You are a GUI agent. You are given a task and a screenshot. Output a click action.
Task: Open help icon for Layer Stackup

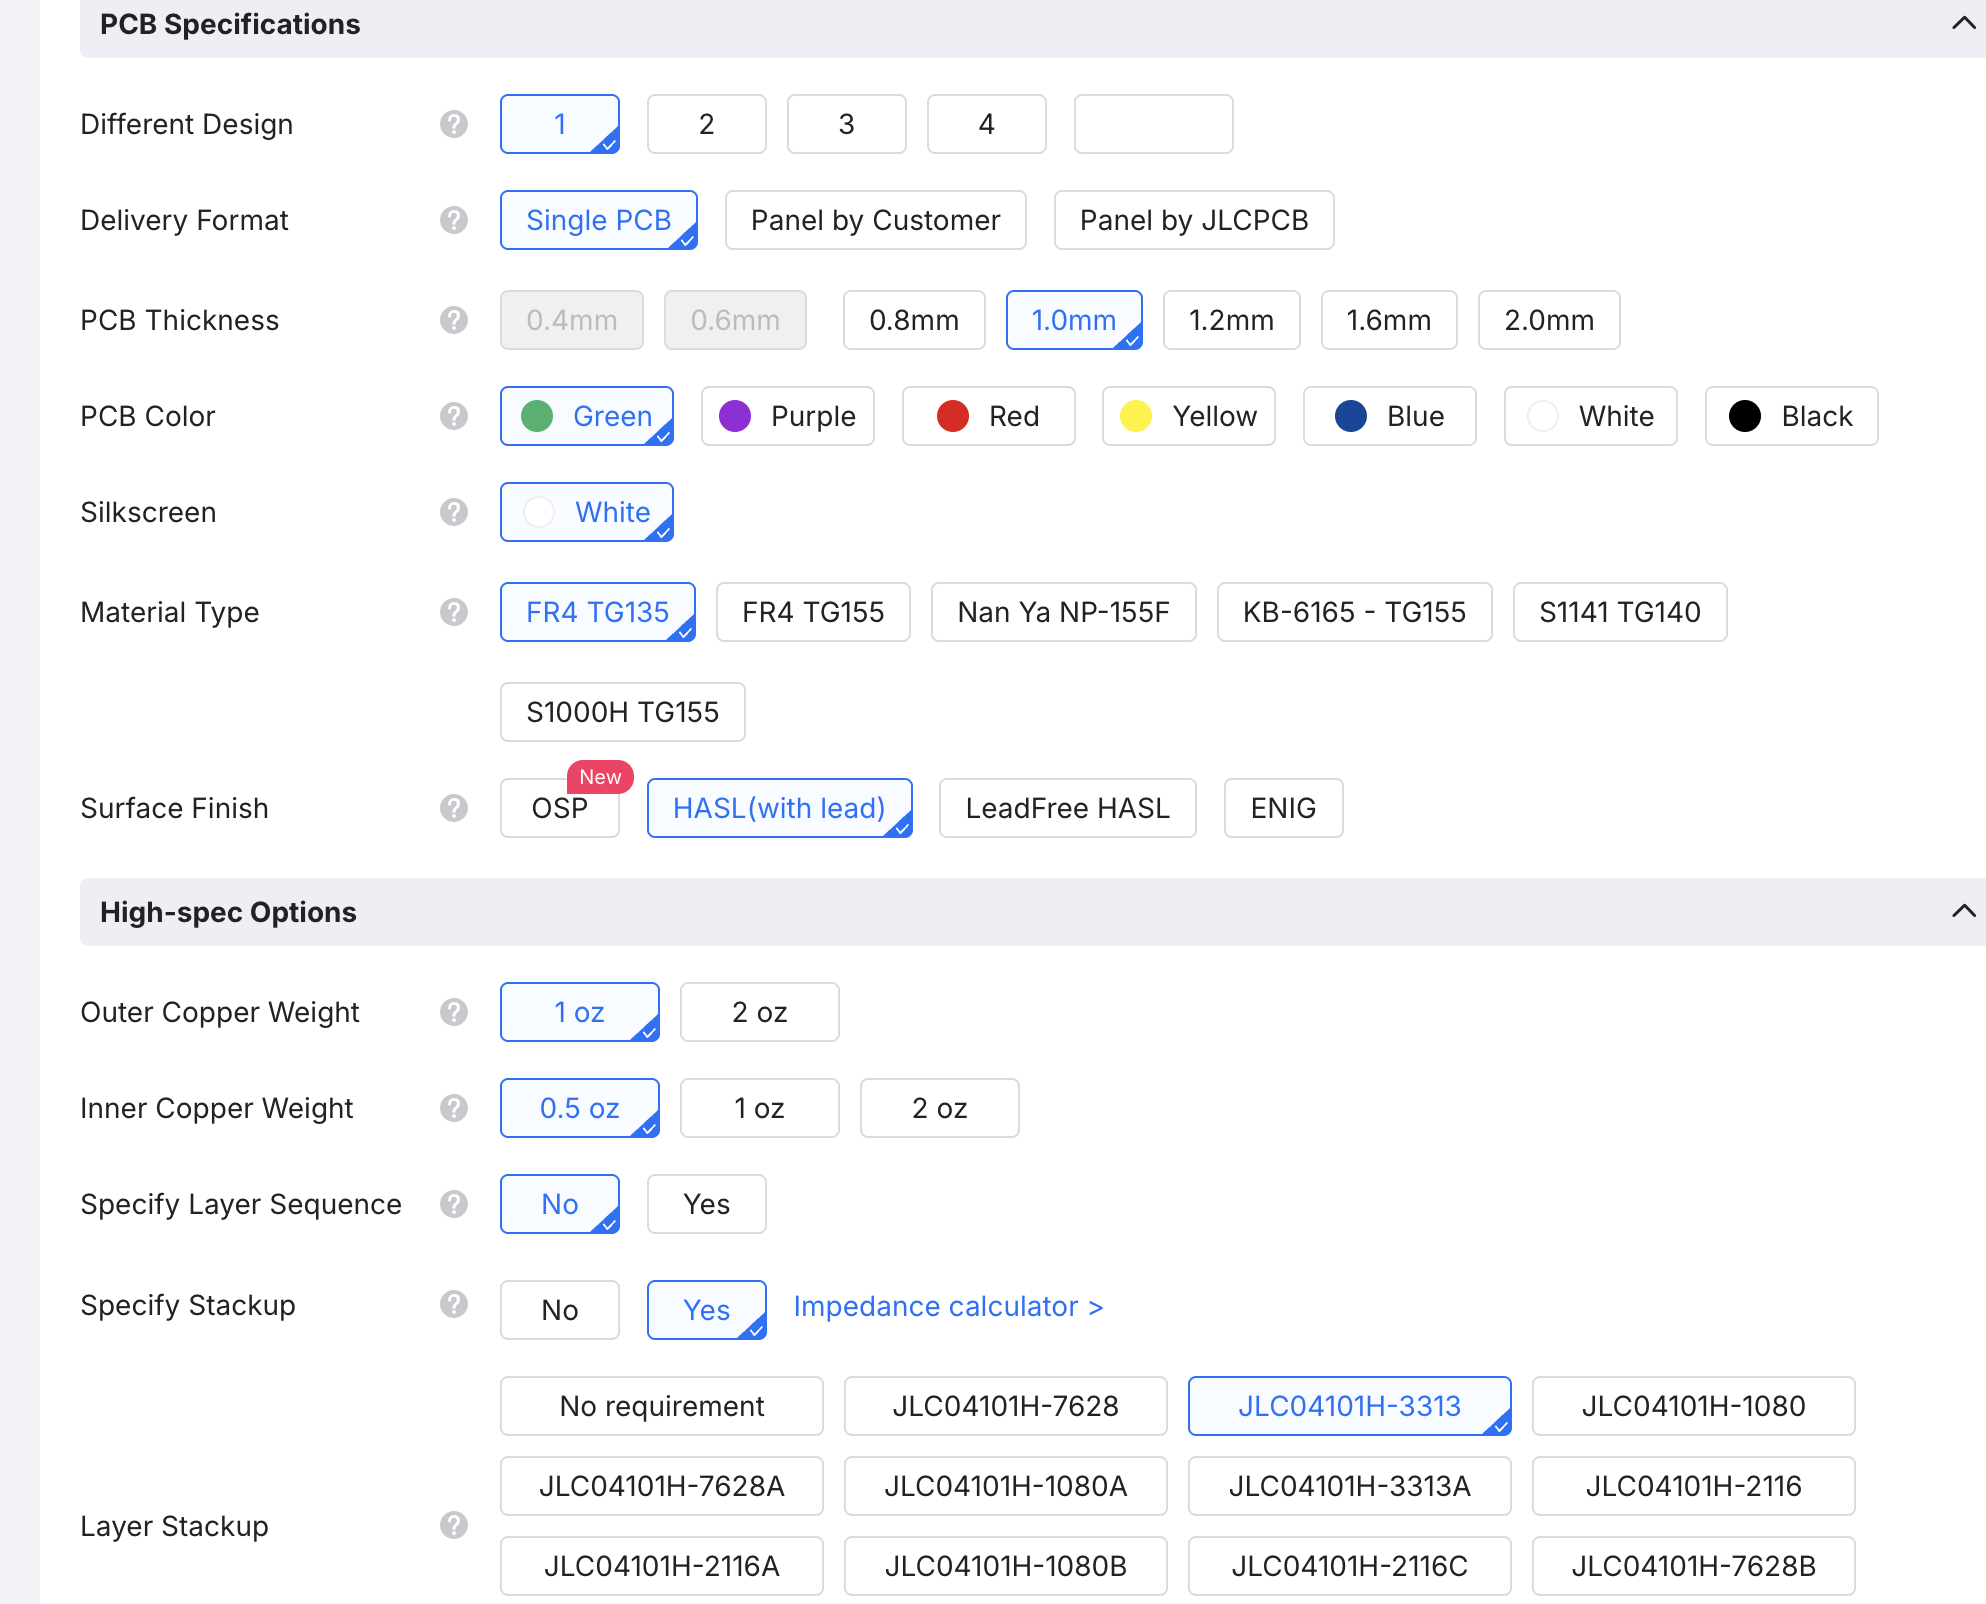454,1525
